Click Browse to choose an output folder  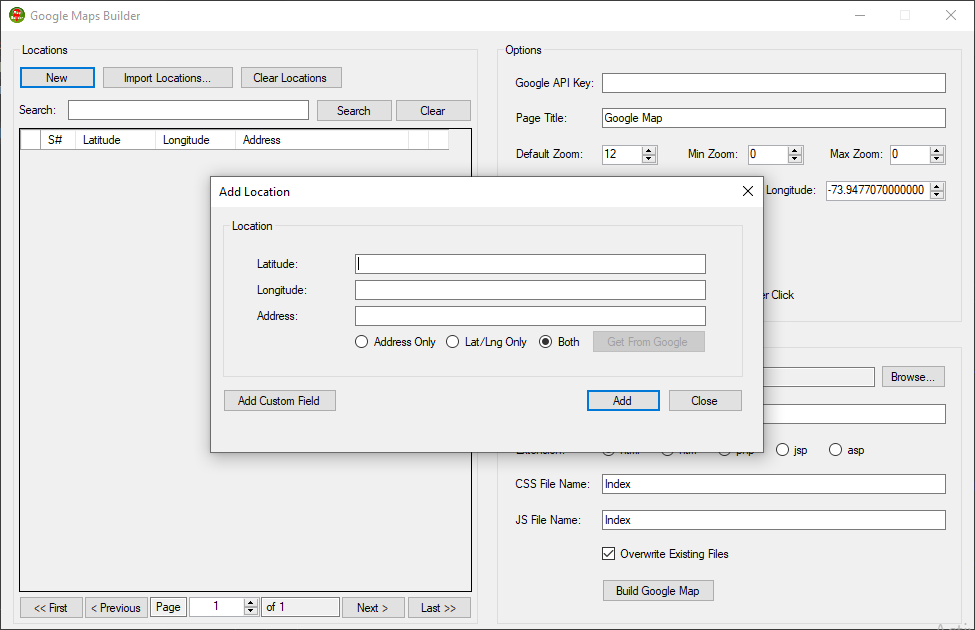click(912, 376)
